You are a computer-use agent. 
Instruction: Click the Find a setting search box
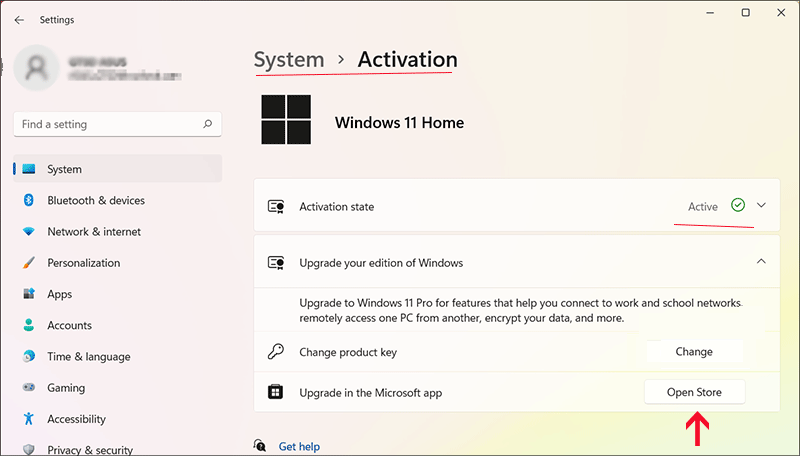(x=118, y=124)
